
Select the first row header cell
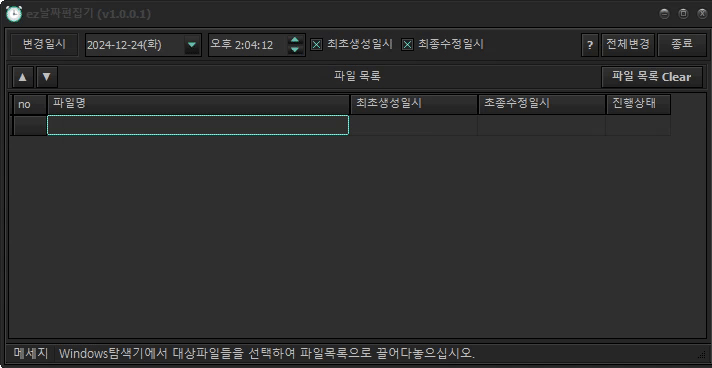(x=30, y=125)
